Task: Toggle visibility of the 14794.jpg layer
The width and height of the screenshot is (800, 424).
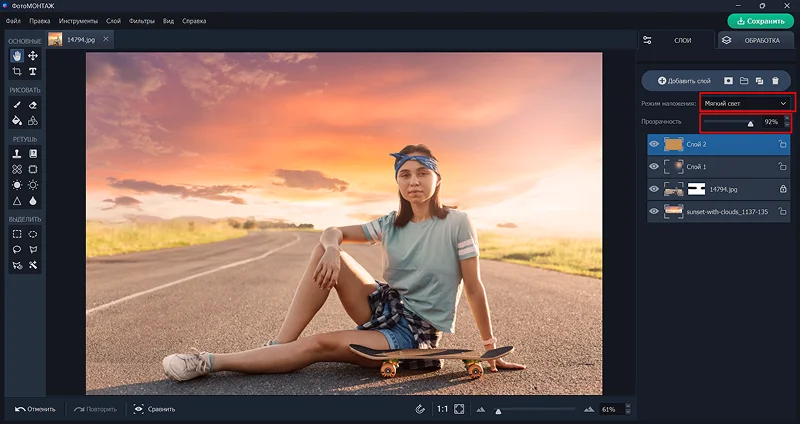Action: point(654,189)
